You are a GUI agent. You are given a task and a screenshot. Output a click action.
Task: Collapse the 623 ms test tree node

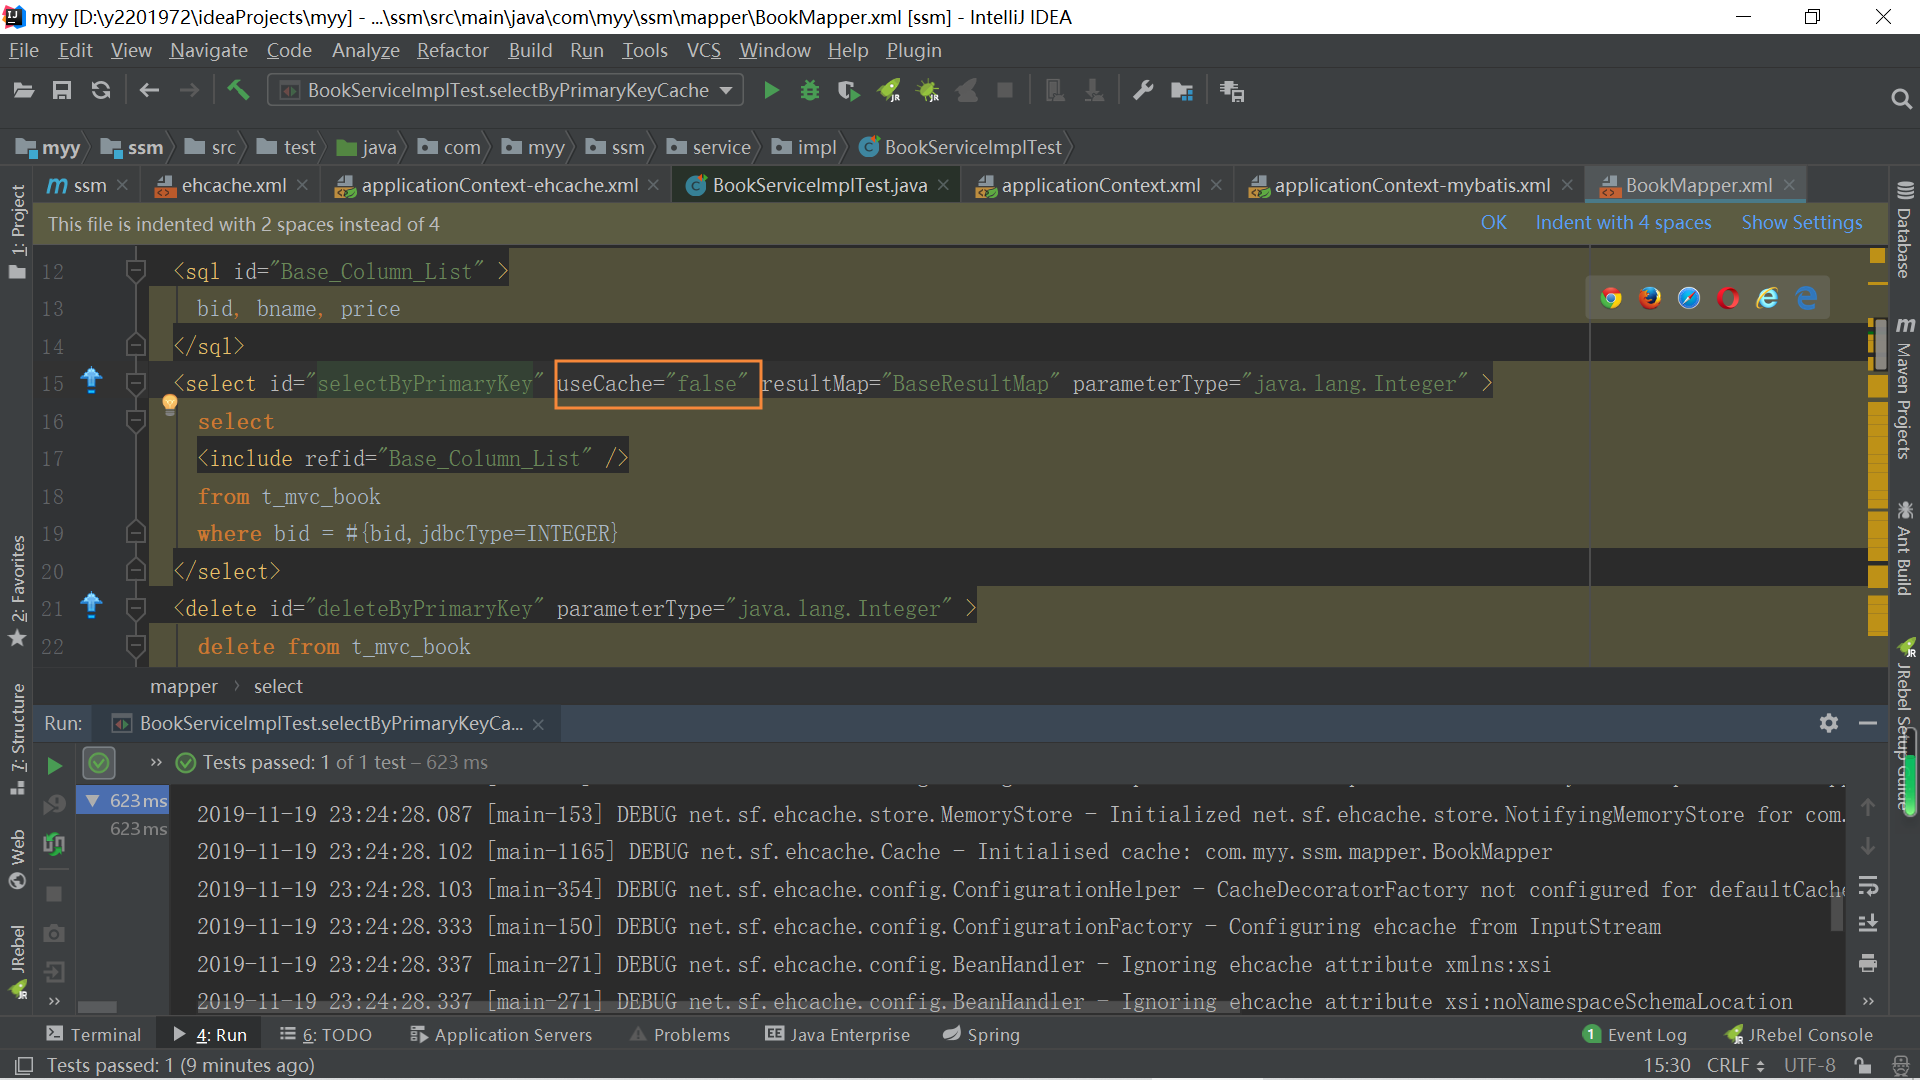pos(93,801)
